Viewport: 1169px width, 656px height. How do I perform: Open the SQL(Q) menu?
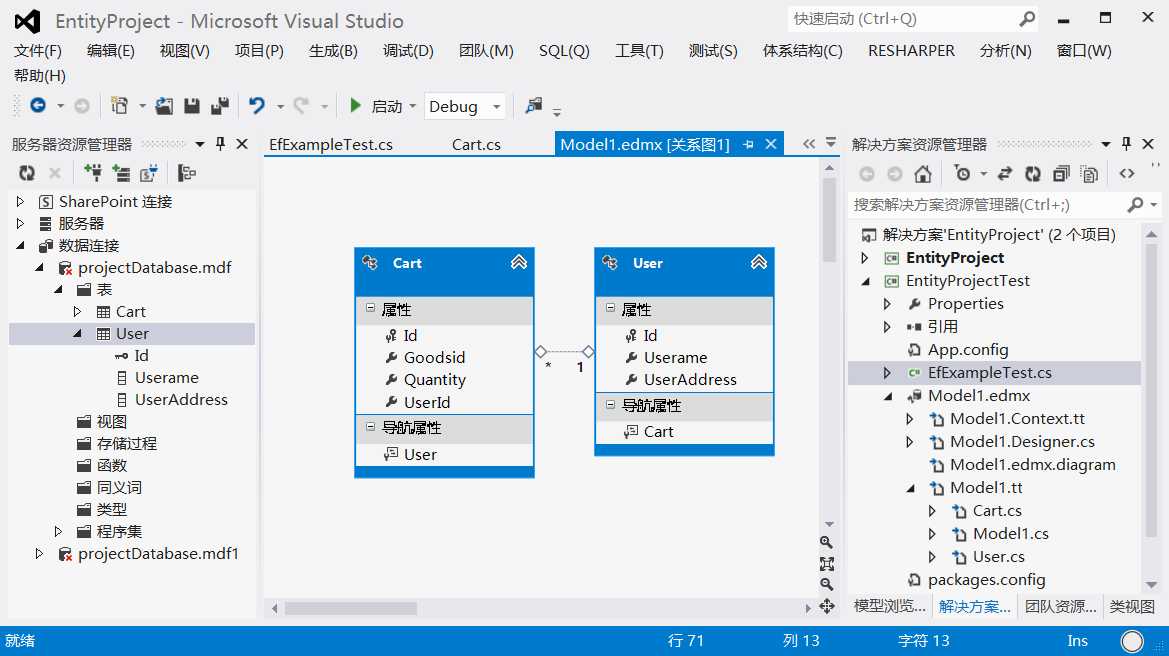pos(564,51)
